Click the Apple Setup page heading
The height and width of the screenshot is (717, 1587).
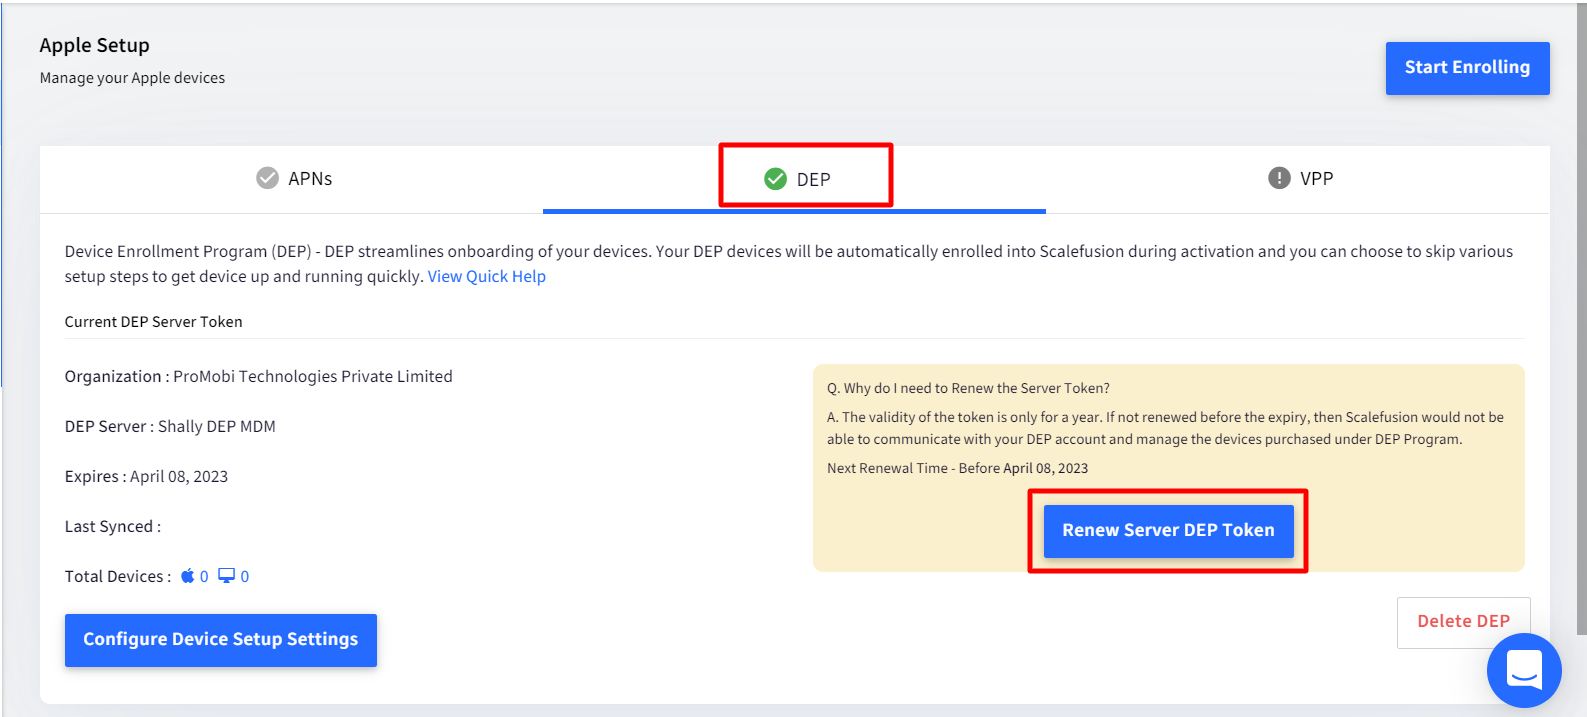point(95,45)
